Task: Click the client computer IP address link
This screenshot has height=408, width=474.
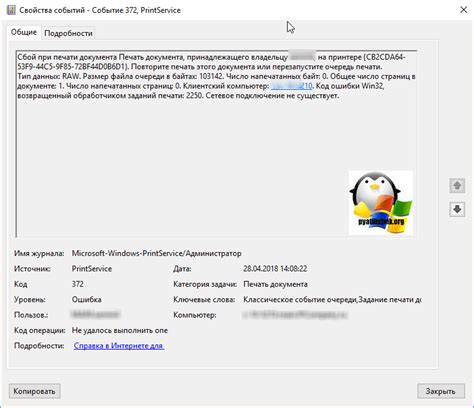Action: coord(292,86)
